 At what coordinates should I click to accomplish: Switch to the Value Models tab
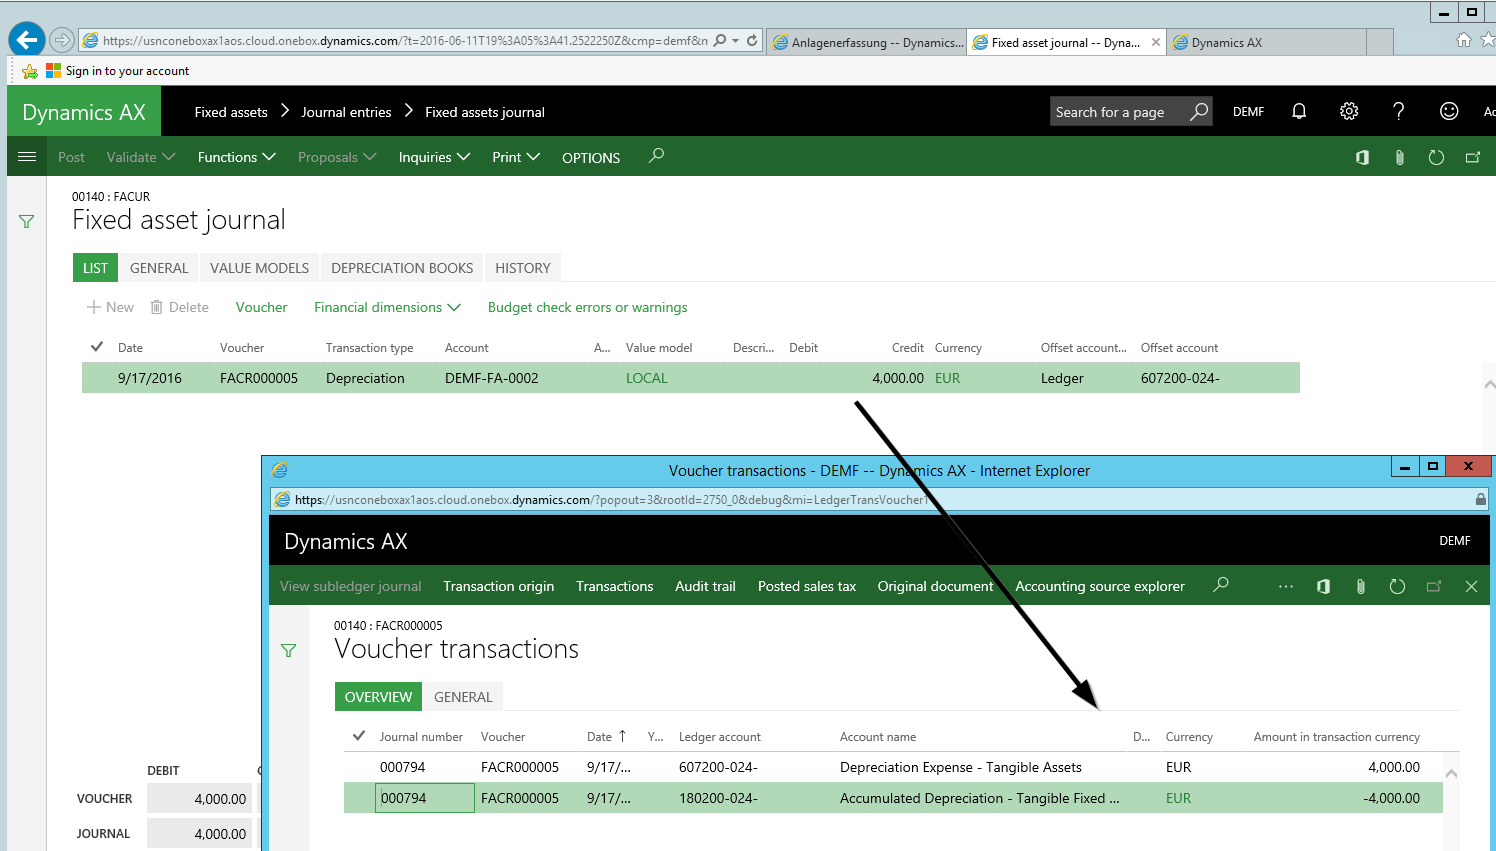click(x=259, y=268)
